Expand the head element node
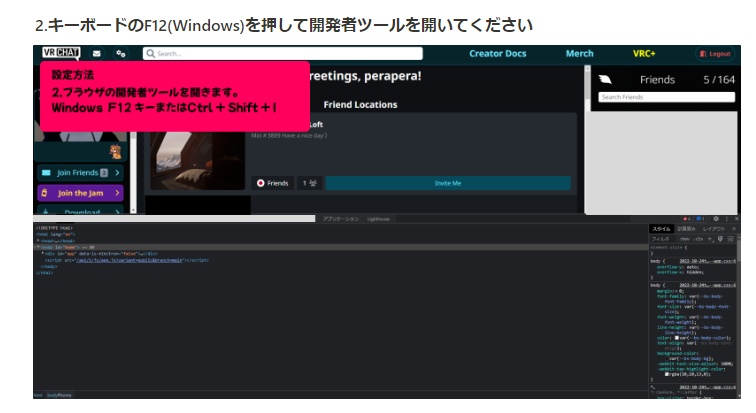Screen dimensions: 756x413 38,240
